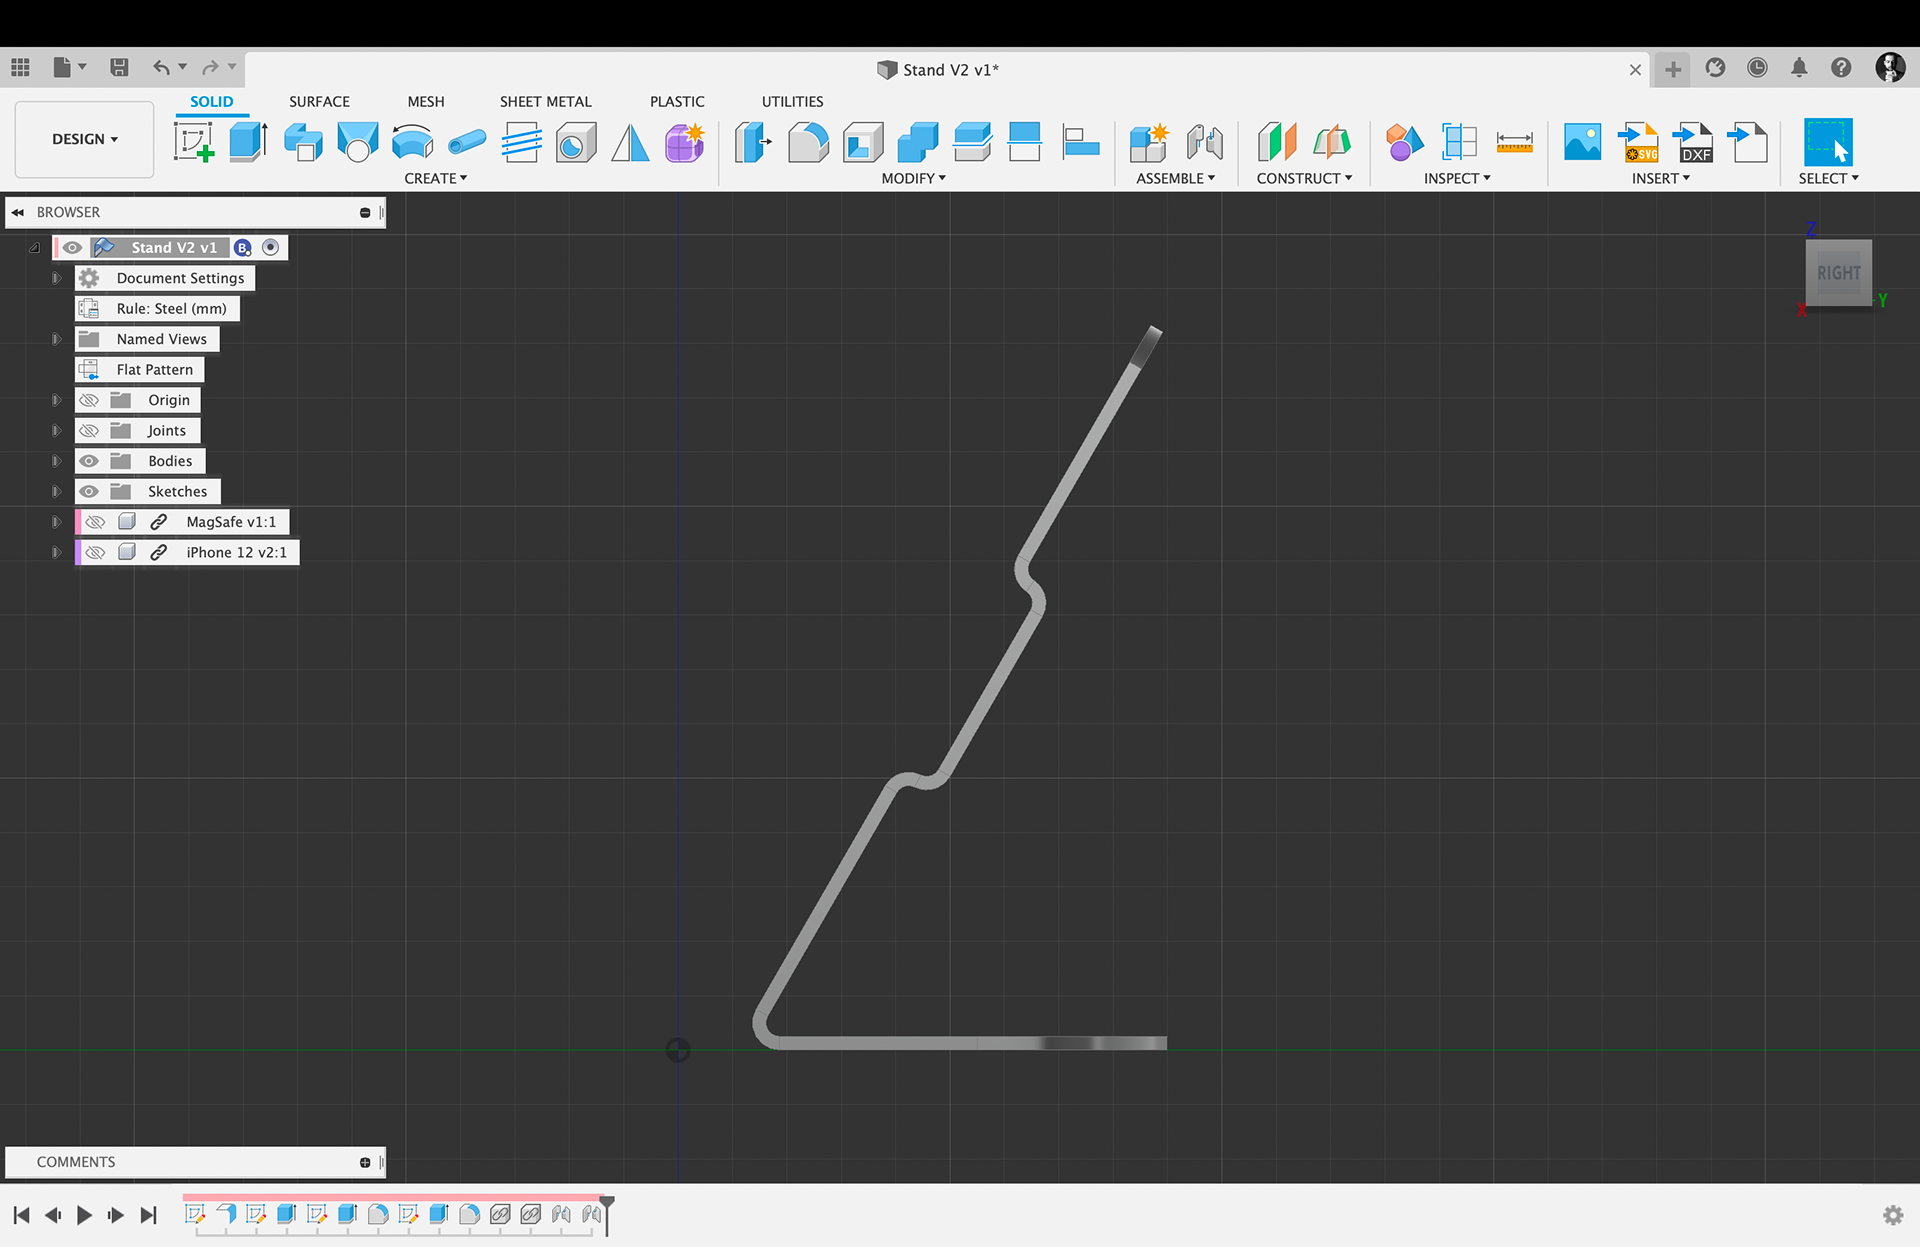Select the Pipe tool icon
Screen dimensions: 1920x1247
click(x=467, y=142)
